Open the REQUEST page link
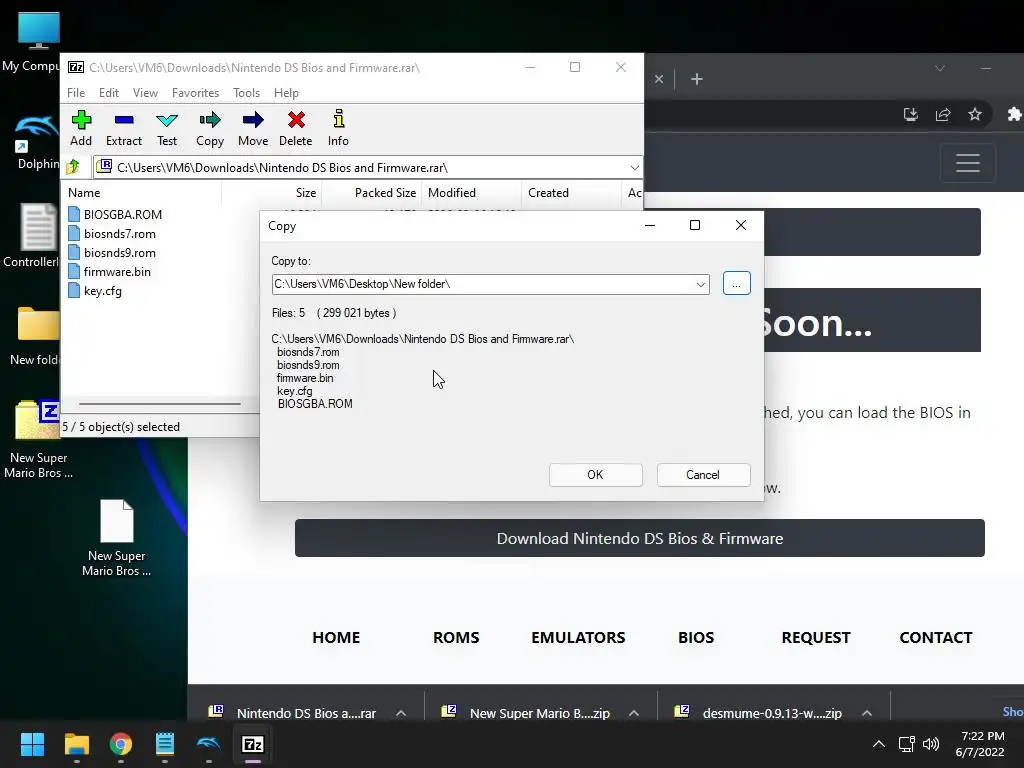The image size is (1024, 768). pos(816,637)
